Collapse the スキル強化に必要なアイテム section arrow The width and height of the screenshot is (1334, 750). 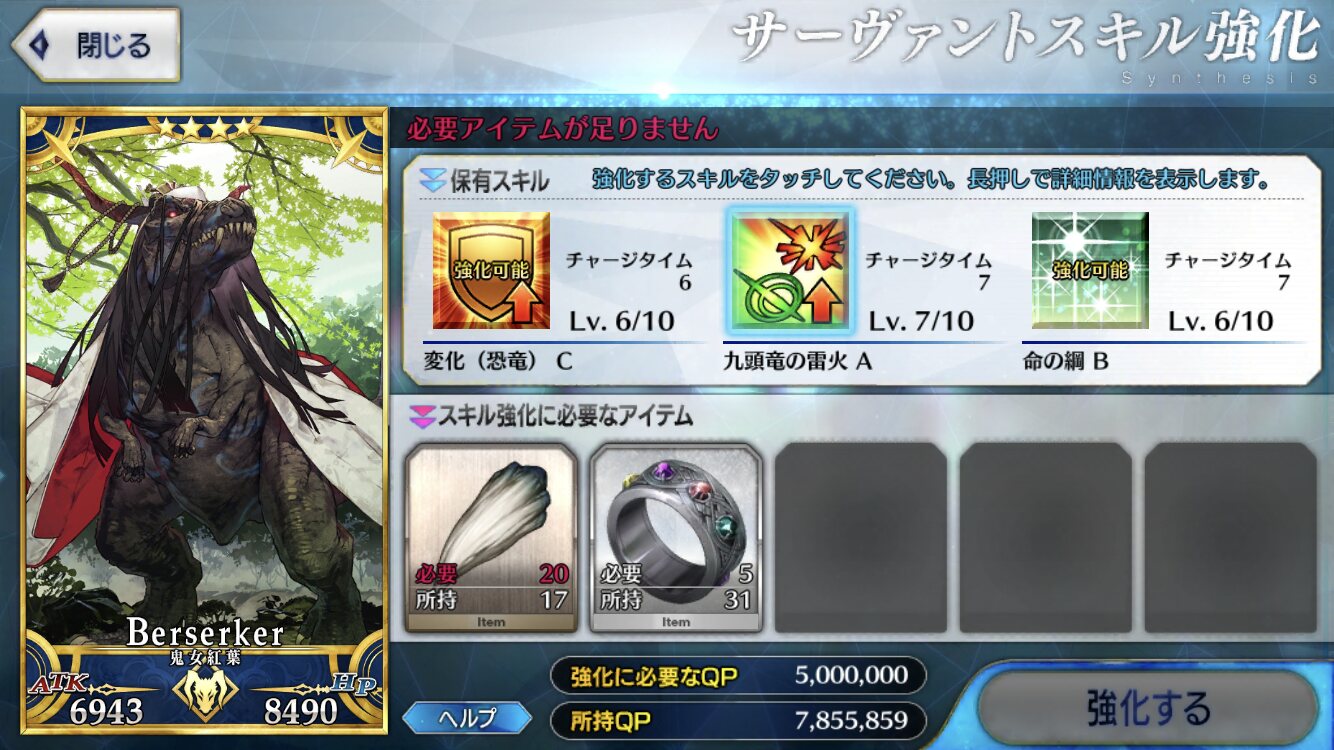click(422, 416)
